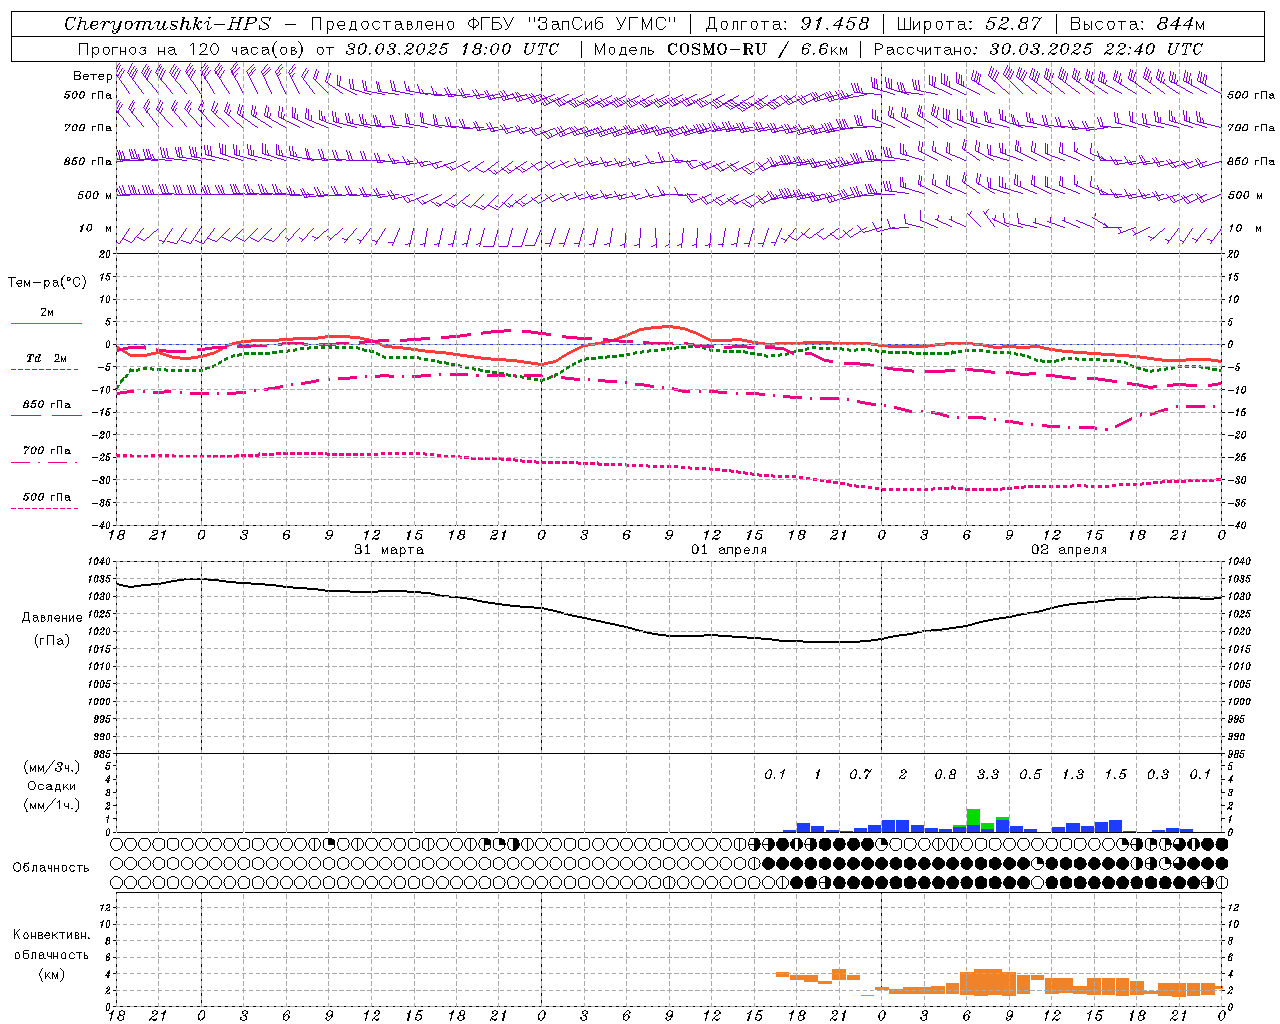Click the elevation text Высота: 844м

click(x=1137, y=24)
